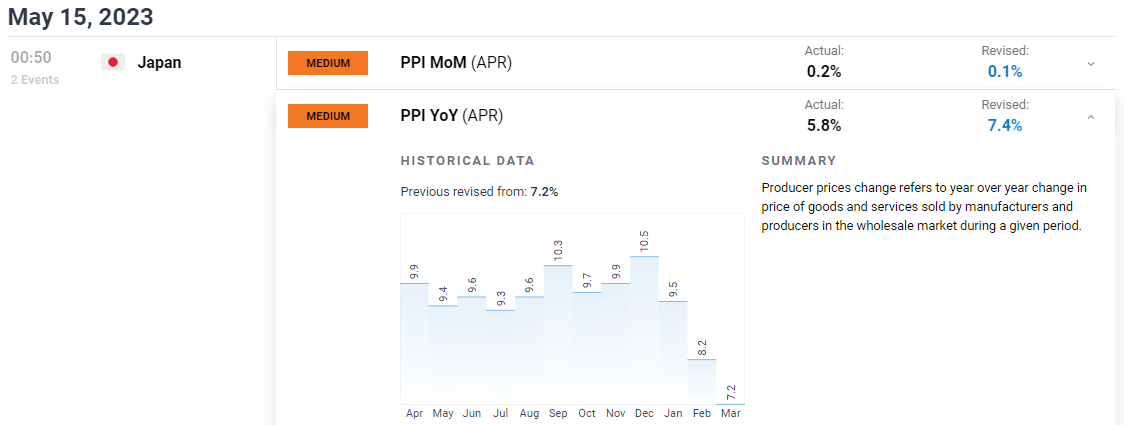The width and height of the screenshot is (1124, 425).
Task: Click the Japan country label
Action: tap(159, 62)
